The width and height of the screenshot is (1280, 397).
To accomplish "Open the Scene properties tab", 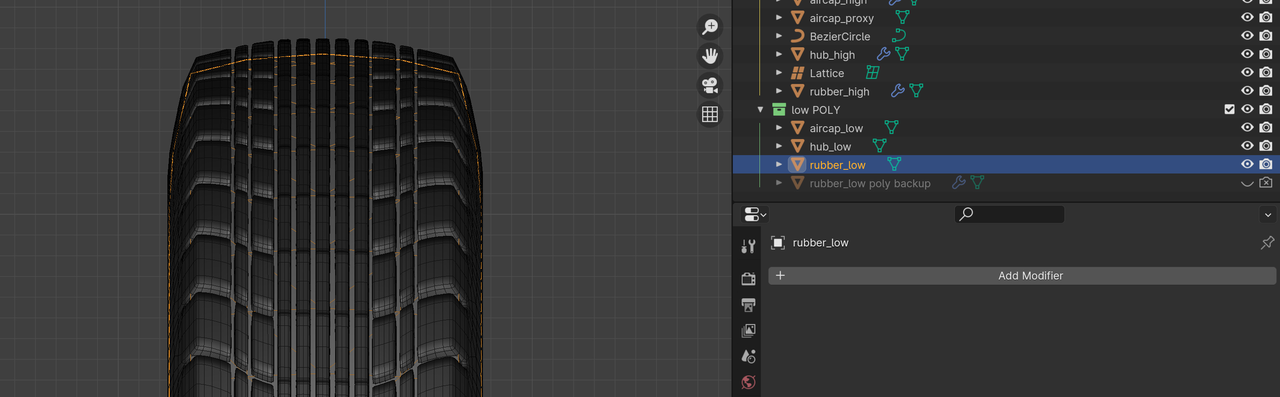I will (748, 356).
